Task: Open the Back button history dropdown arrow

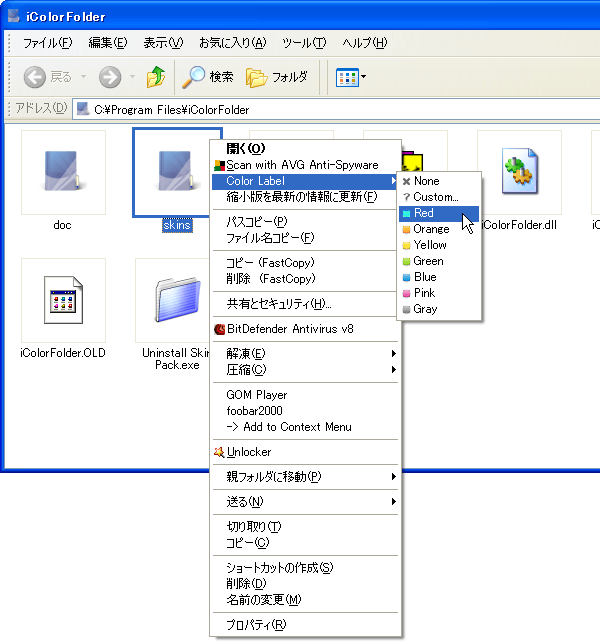Action: [x=83, y=77]
